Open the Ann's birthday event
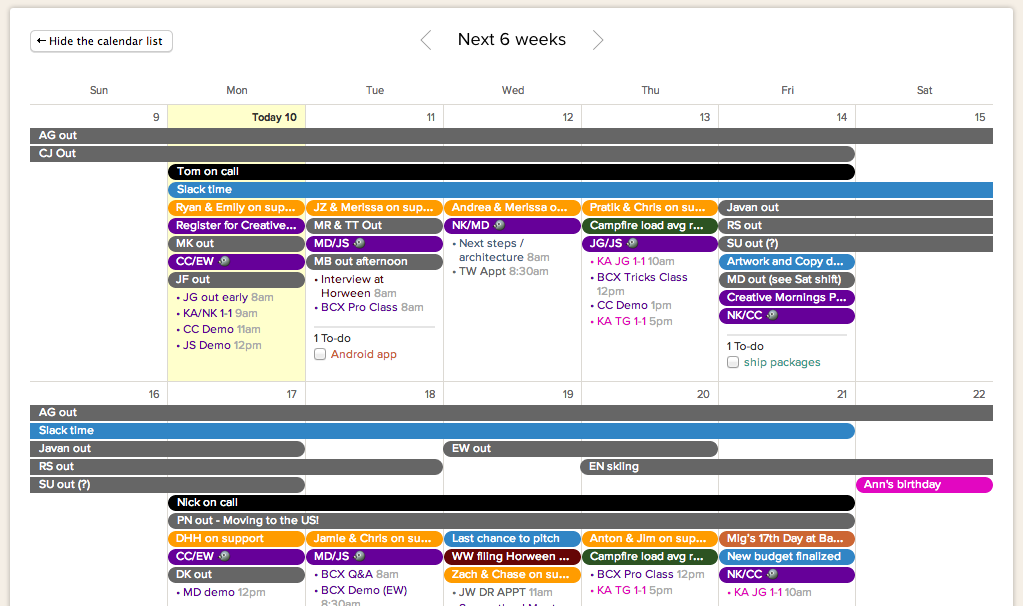The height and width of the screenshot is (606, 1023). point(923,484)
